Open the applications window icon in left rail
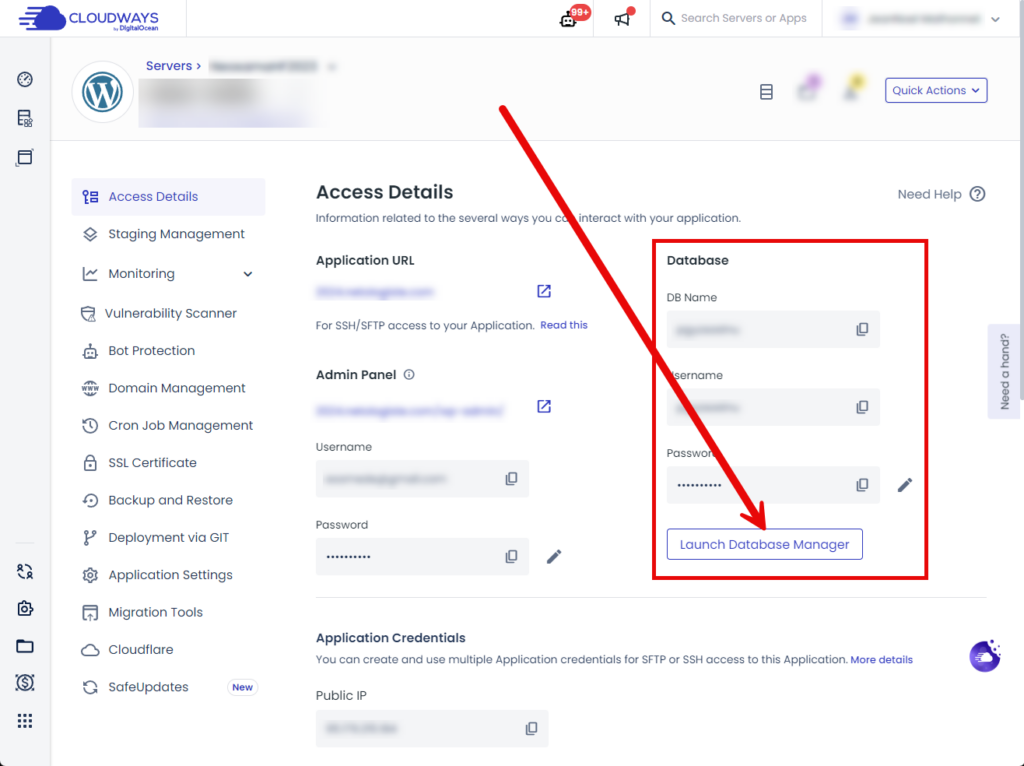1024x766 pixels. (x=25, y=157)
